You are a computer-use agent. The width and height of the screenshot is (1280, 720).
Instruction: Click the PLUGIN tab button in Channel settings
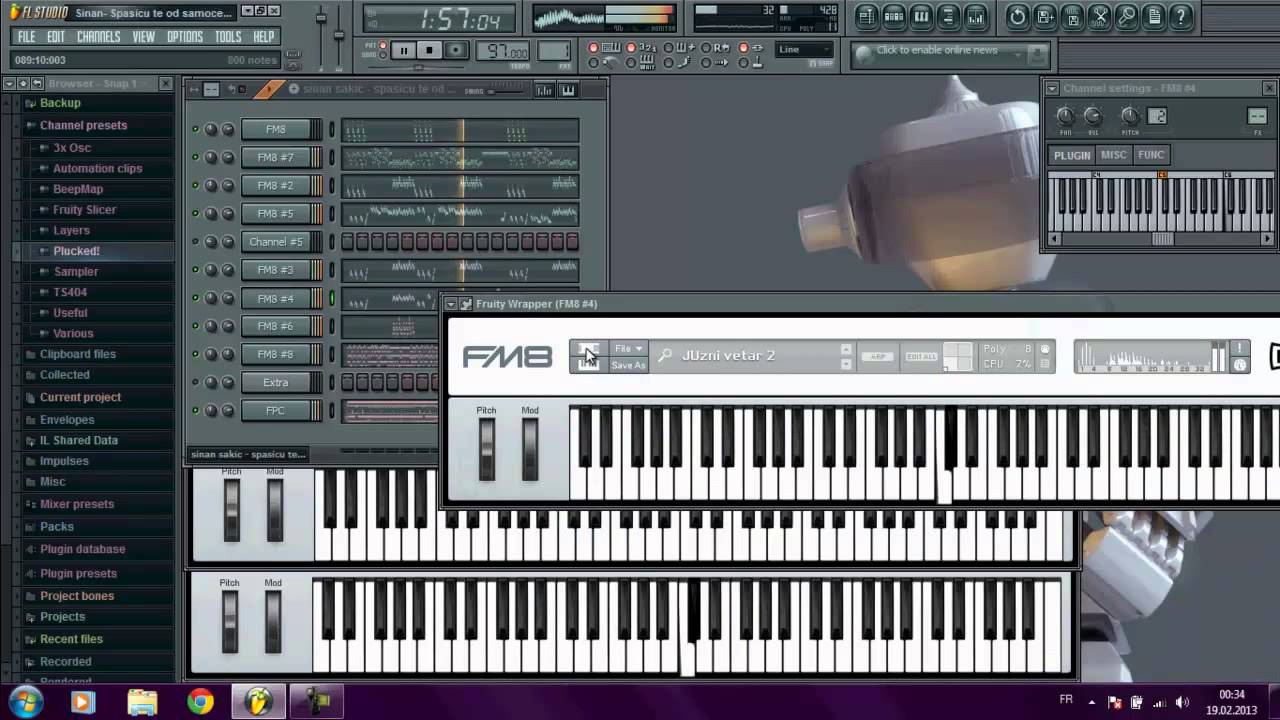coord(1071,155)
